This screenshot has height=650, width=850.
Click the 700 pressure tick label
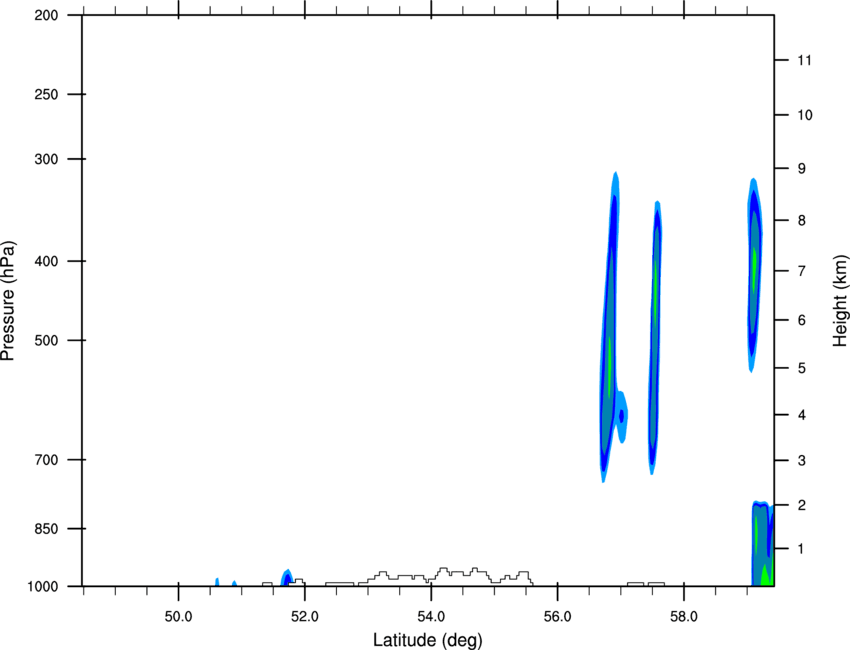point(46,460)
